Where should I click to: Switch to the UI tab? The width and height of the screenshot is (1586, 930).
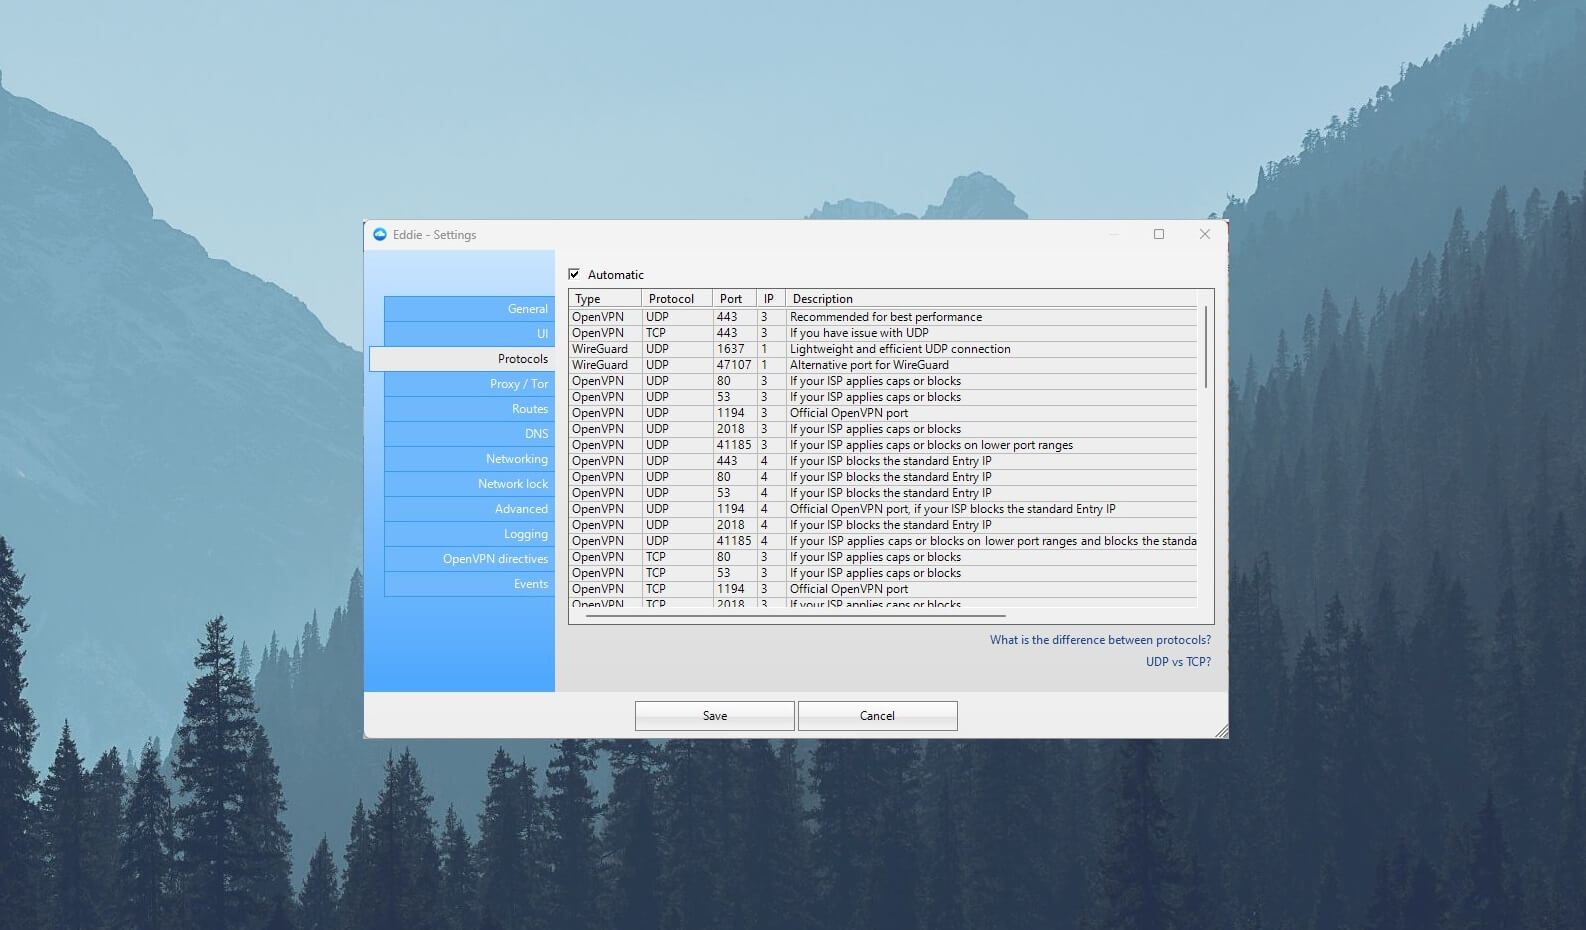pyautogui.click(x=469, y=334)
